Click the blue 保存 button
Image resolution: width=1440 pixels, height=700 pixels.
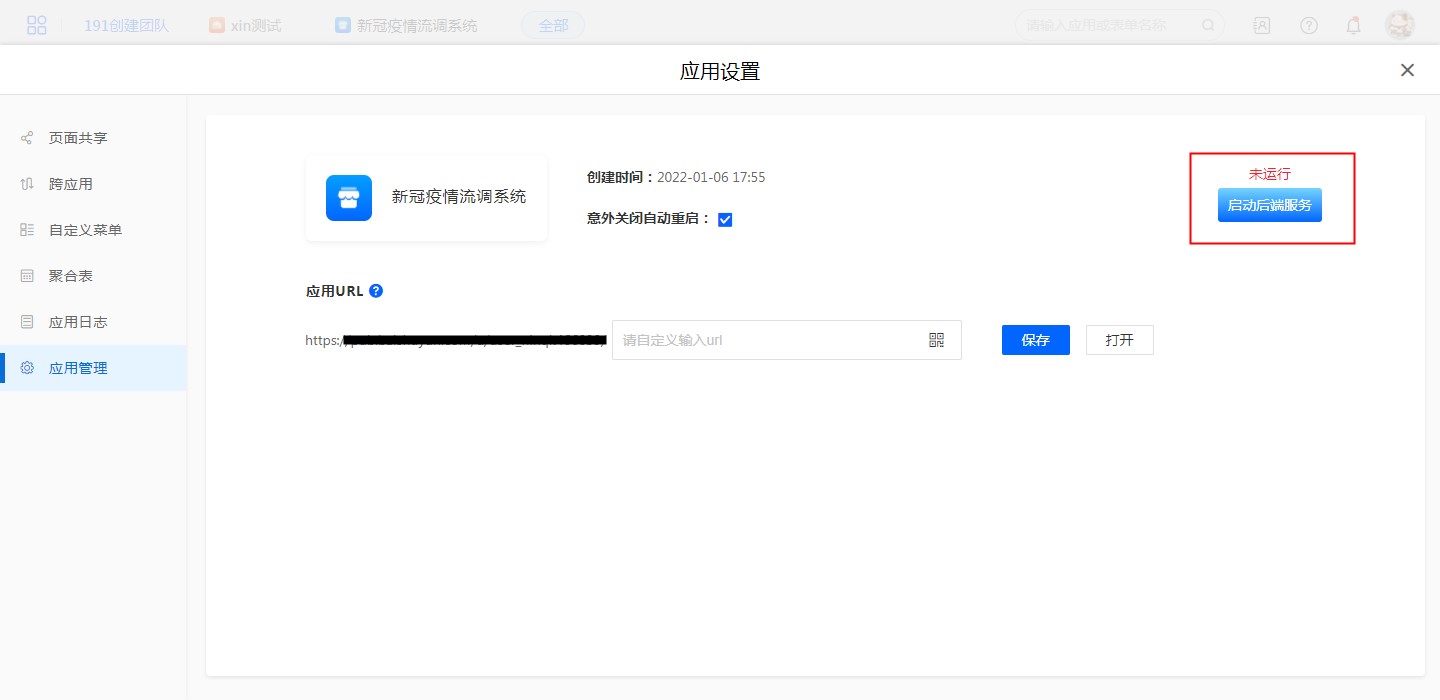(x=1035, y=340)
